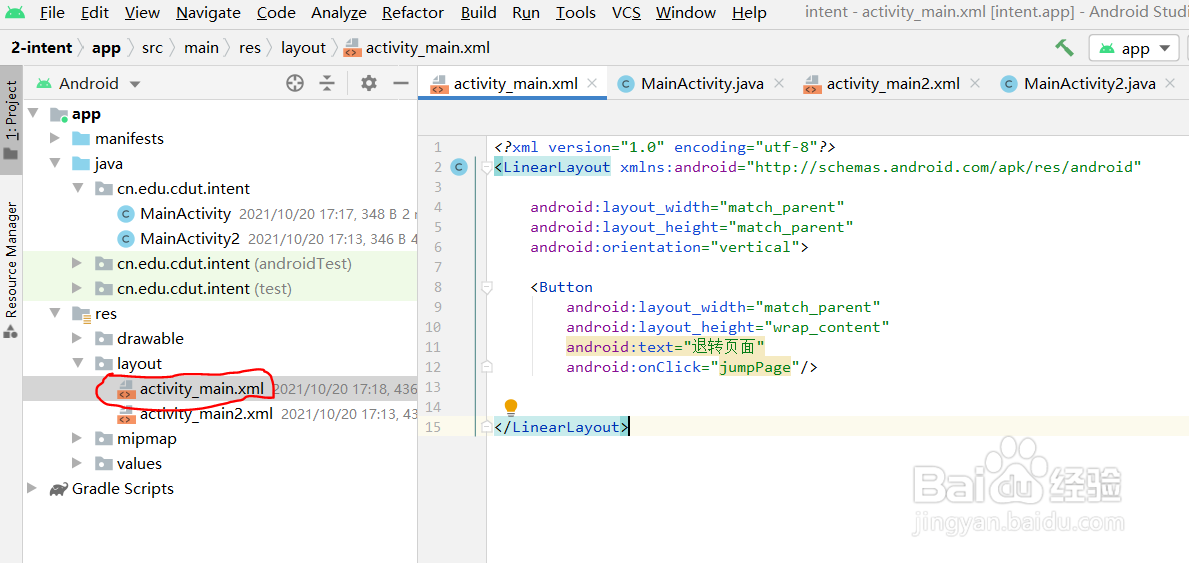Click the Android Studio logo icon

point(14,13)
